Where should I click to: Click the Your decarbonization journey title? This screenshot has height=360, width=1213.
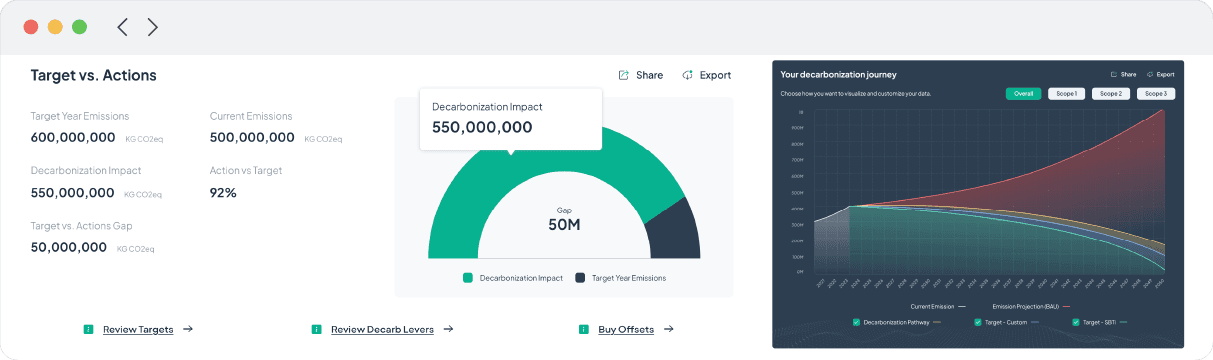coord(838,74)
